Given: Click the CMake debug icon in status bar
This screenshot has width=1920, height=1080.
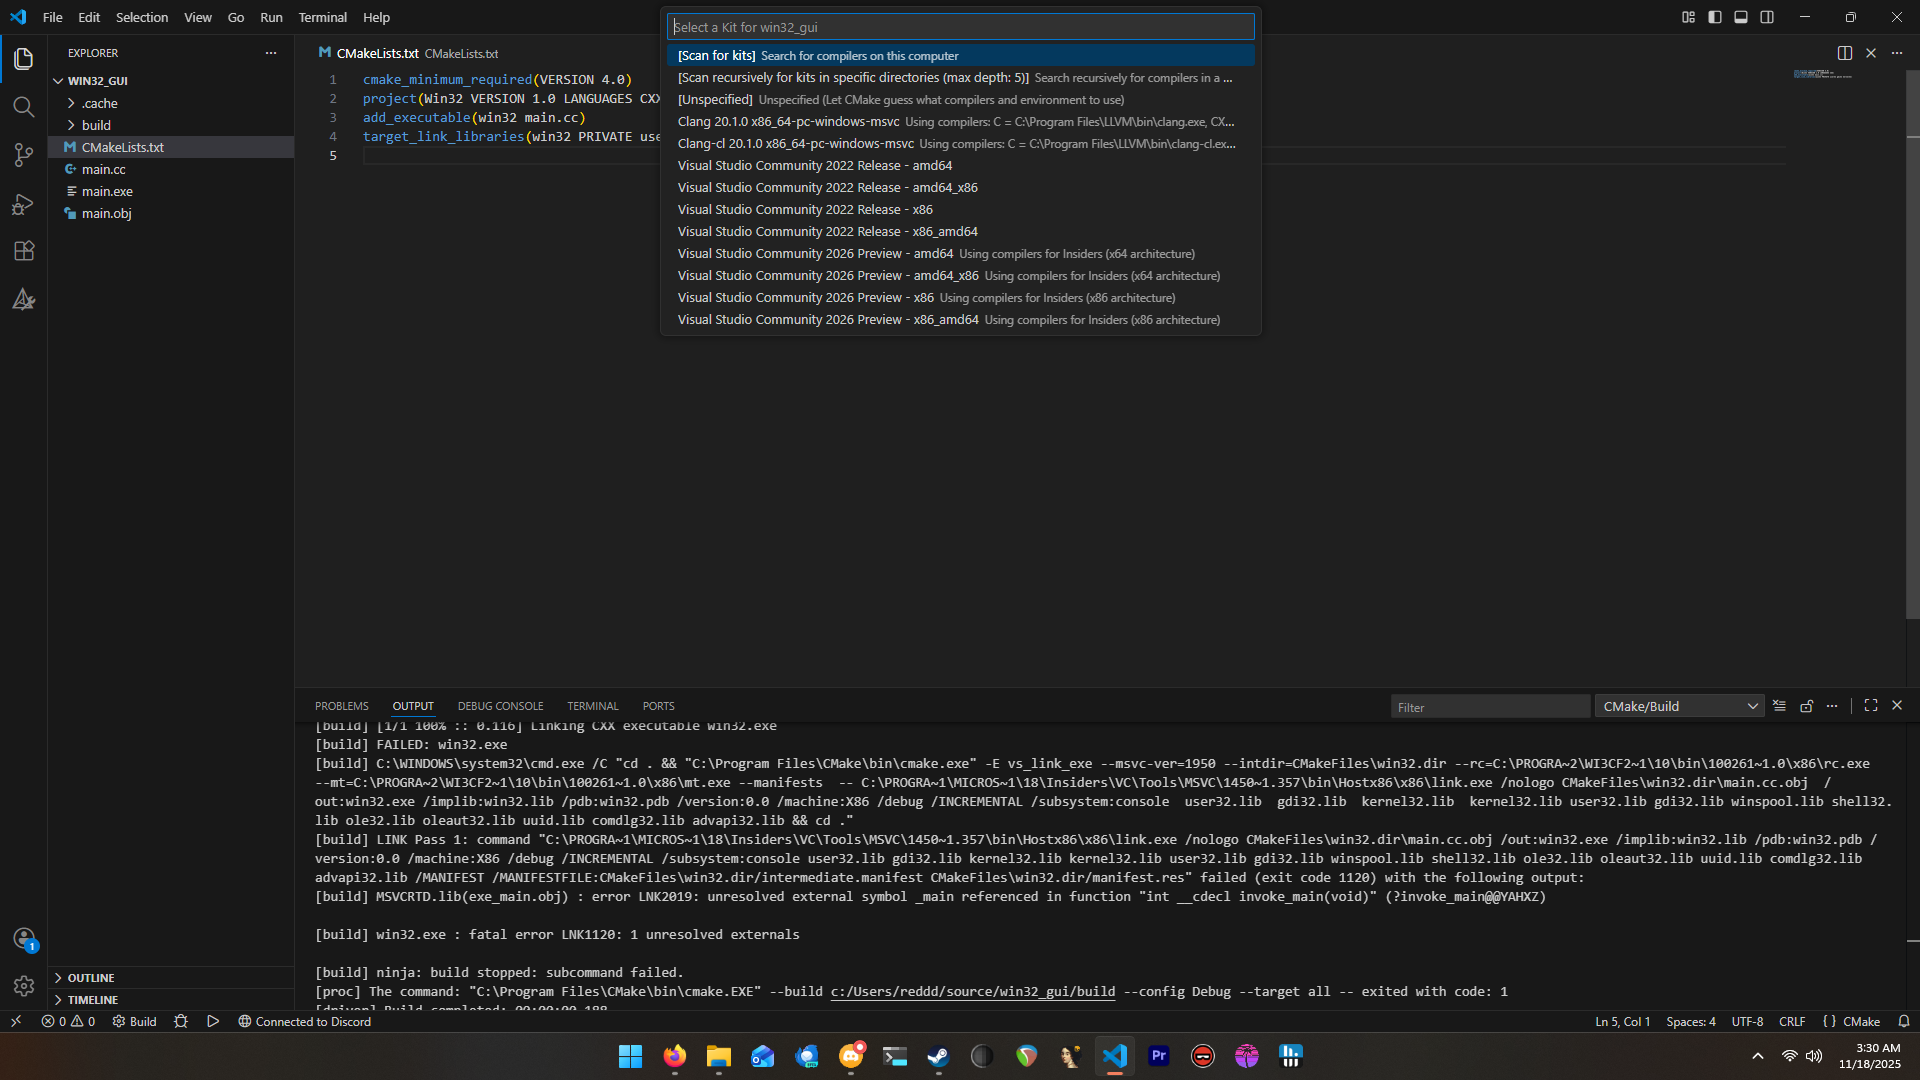Looking at the screenshot, I should tap(181, 1021).
